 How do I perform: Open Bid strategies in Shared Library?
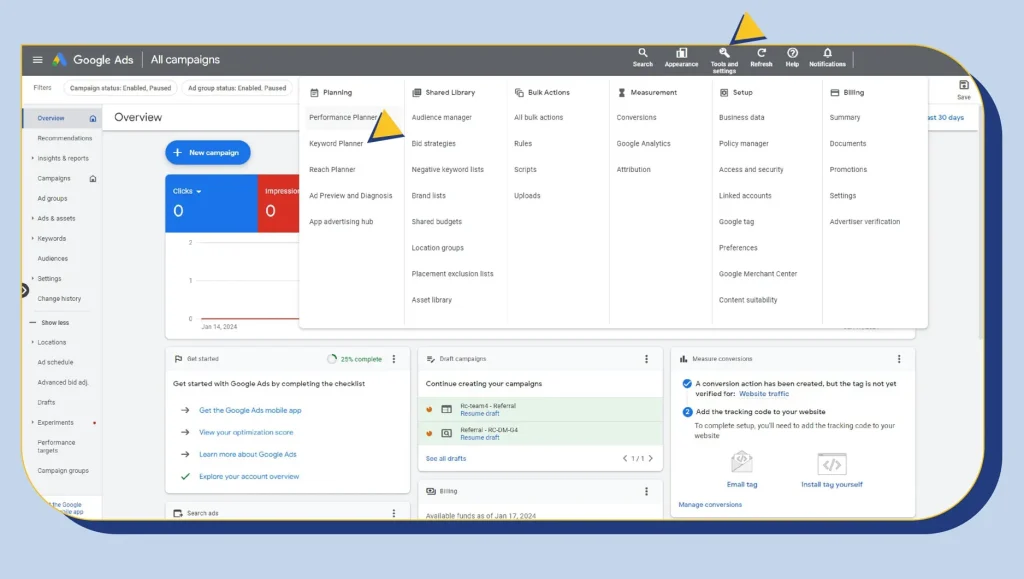(434, 144)
